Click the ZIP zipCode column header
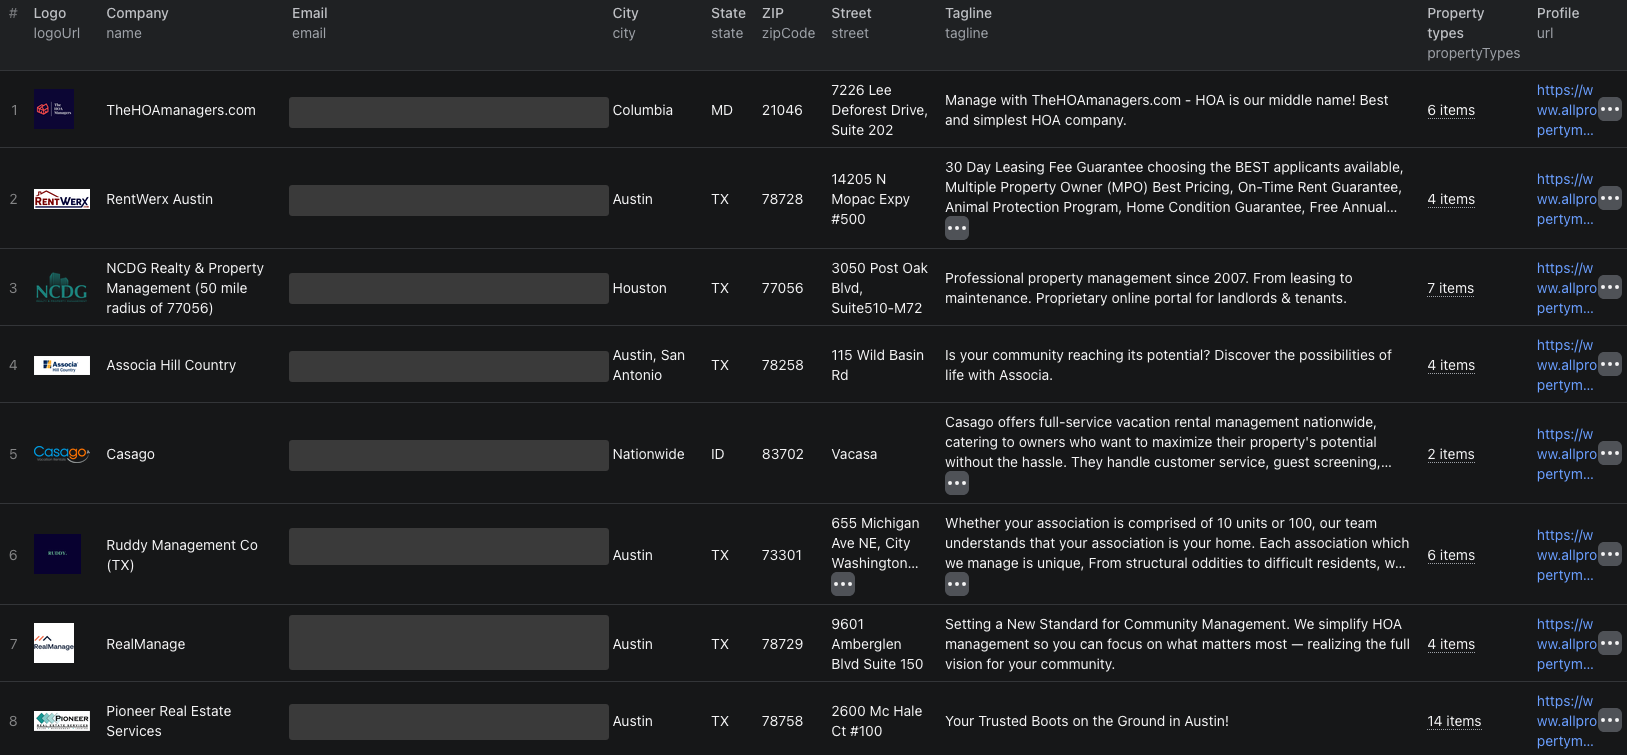Screen dimensions: 1627x755 coord(788,23)
